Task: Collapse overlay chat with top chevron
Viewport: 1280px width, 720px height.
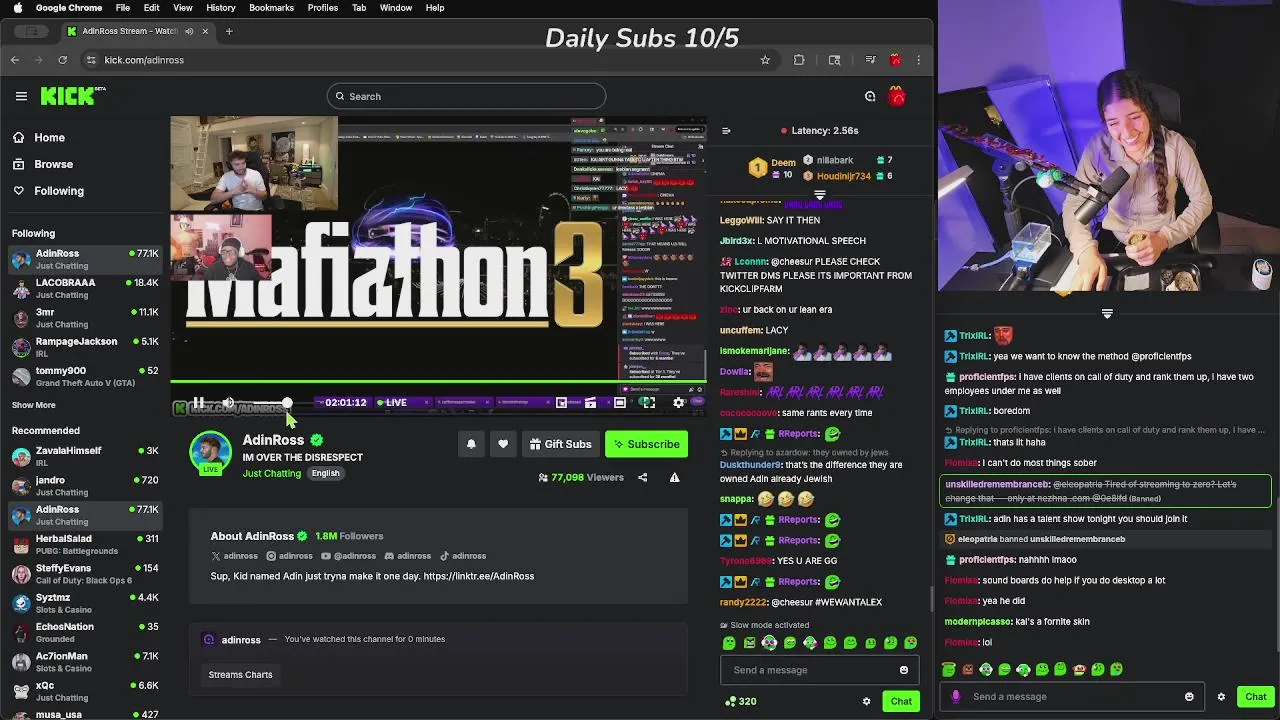Action: tap(1107, 313)
